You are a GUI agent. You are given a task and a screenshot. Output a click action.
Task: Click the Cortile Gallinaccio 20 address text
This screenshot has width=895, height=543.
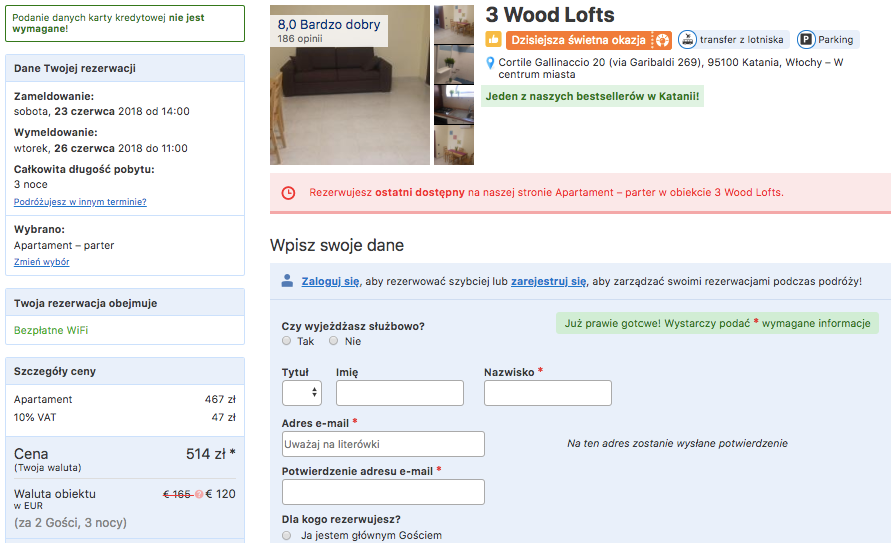click(671, 68)
